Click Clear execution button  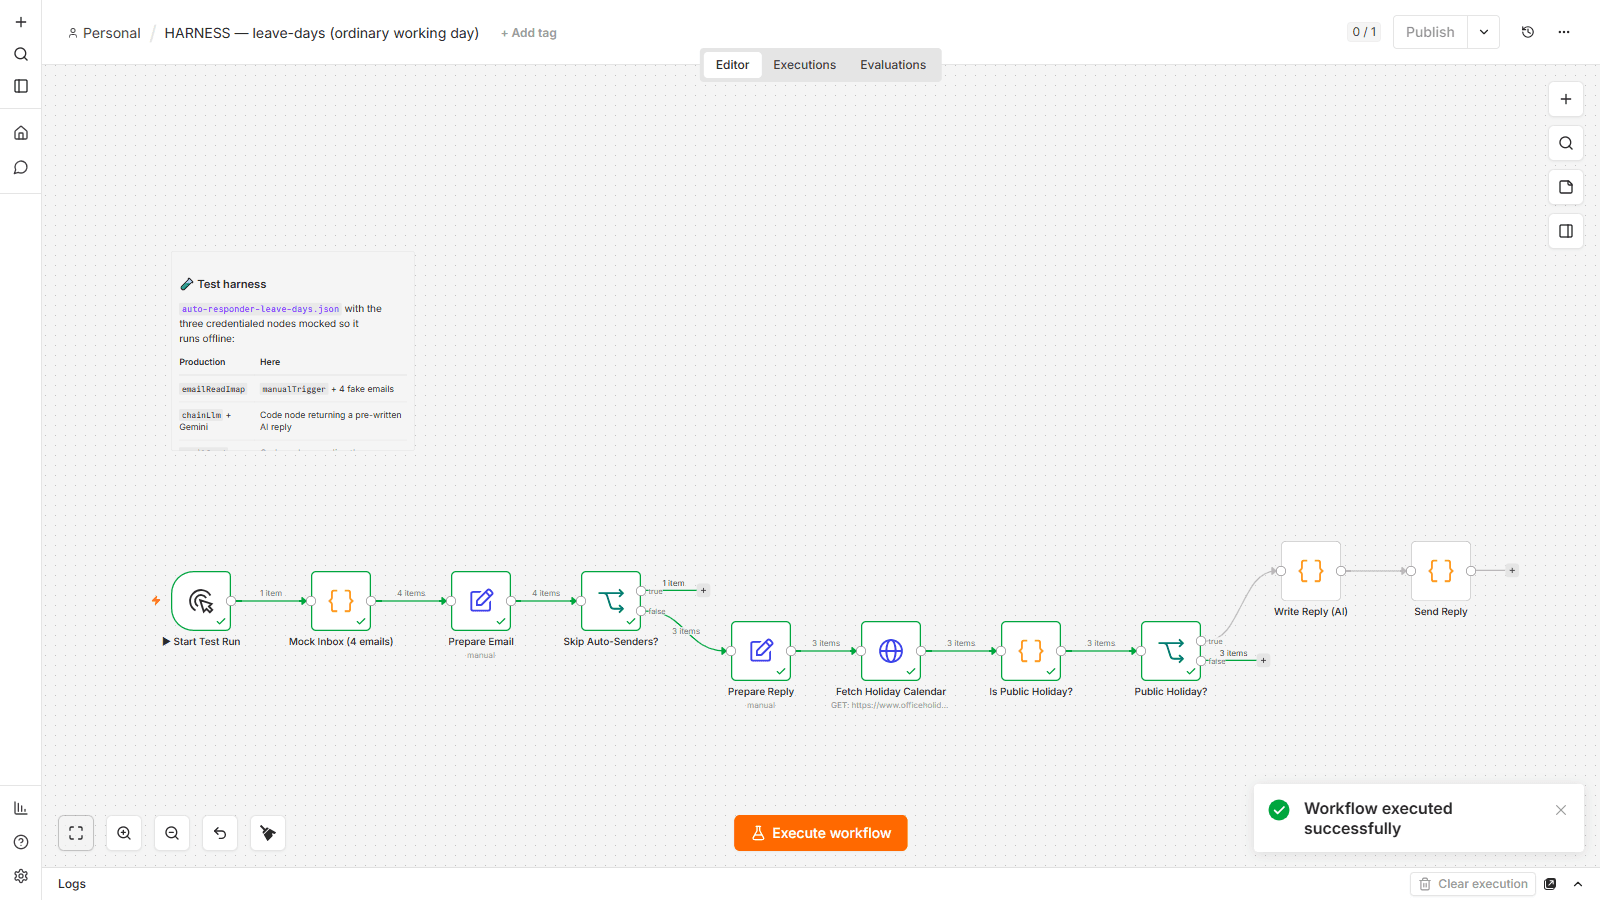(x=1473, y=884)
